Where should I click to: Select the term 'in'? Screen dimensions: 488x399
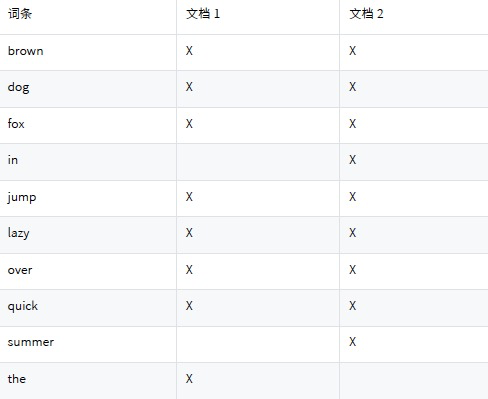coord(13,160)
